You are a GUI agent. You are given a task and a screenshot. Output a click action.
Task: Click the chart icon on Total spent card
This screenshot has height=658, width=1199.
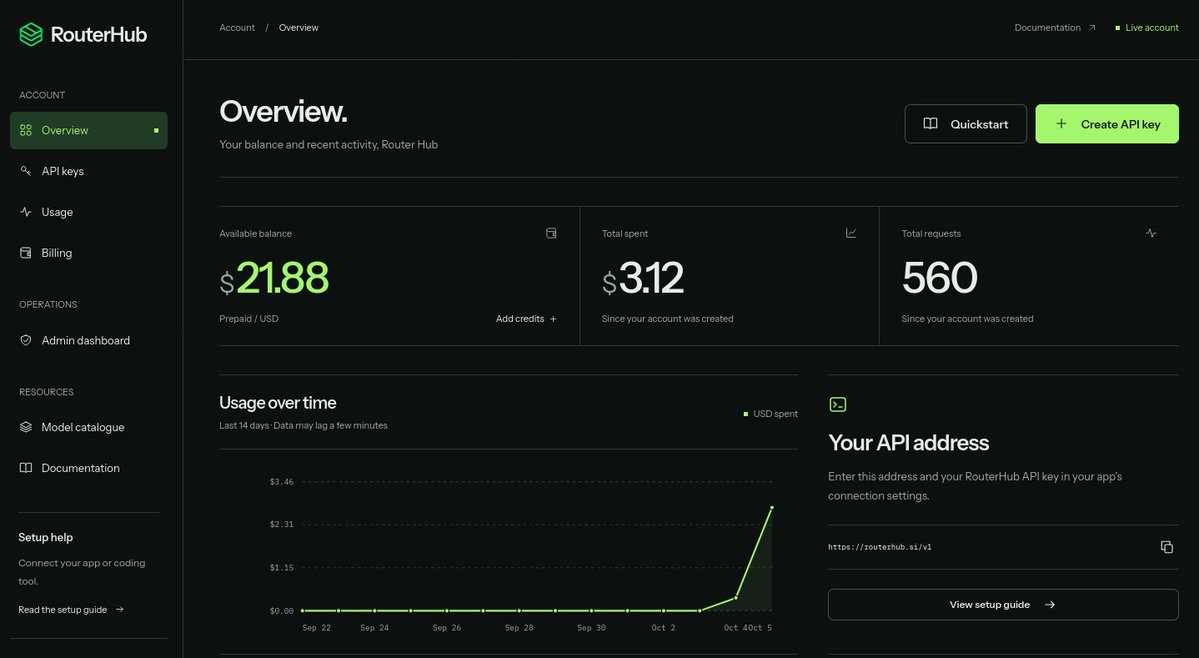click(851, 233)
